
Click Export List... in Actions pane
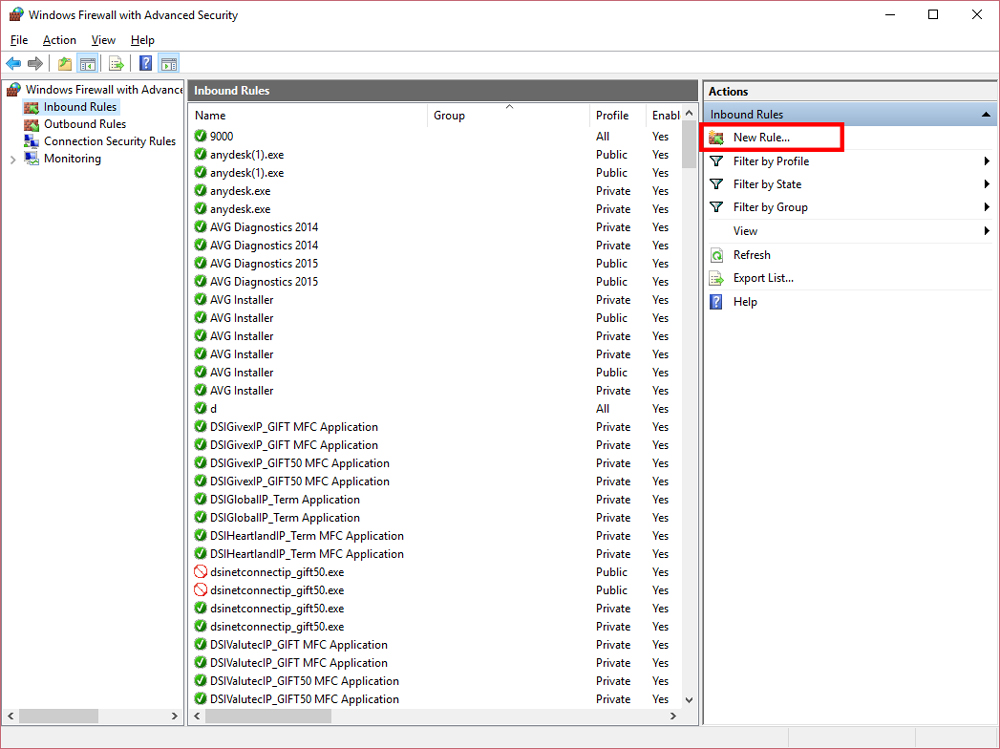pyautogui.click(x=763, y=278)
